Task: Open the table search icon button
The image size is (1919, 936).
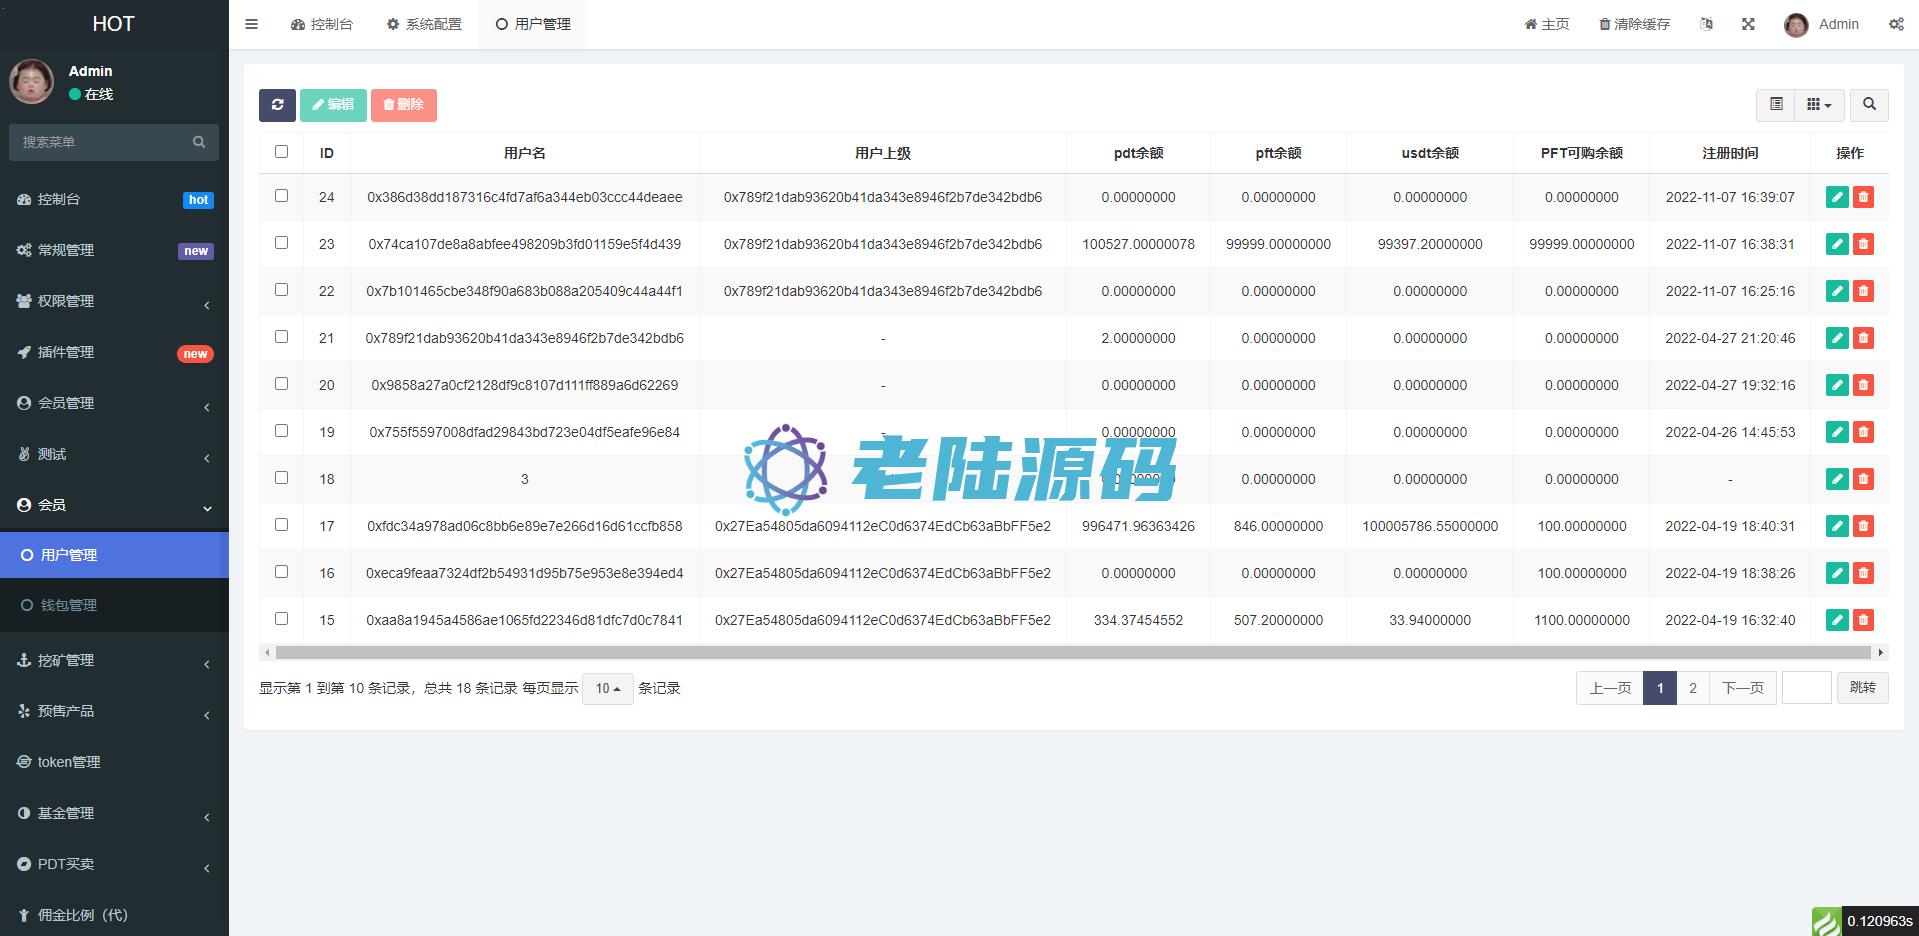Action: tap(1868, 105)
